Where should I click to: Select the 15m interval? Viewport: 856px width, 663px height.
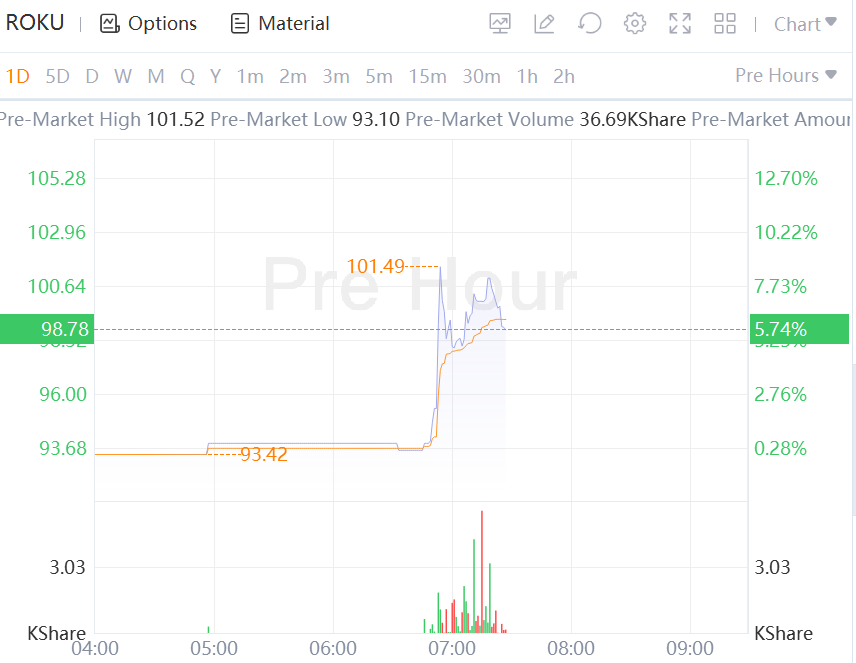tap(427, 76)
